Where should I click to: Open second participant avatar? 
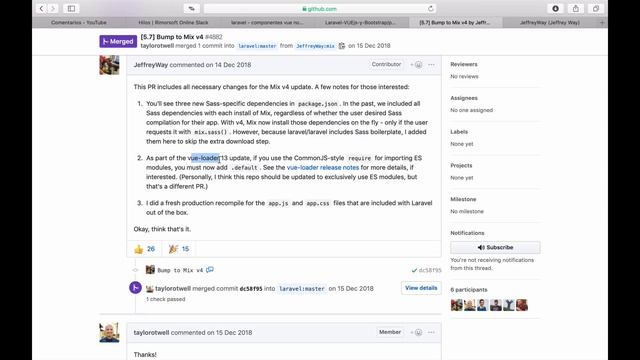point(470,305)
